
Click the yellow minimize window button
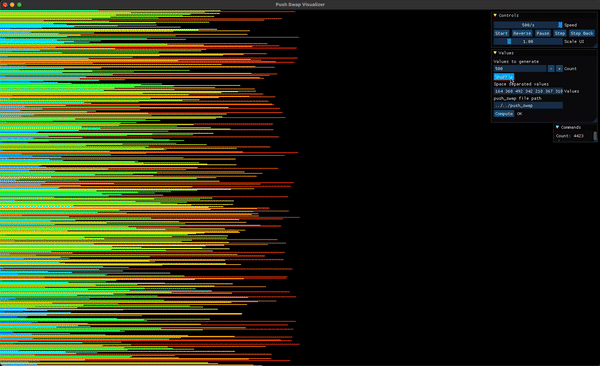[12, 5]
